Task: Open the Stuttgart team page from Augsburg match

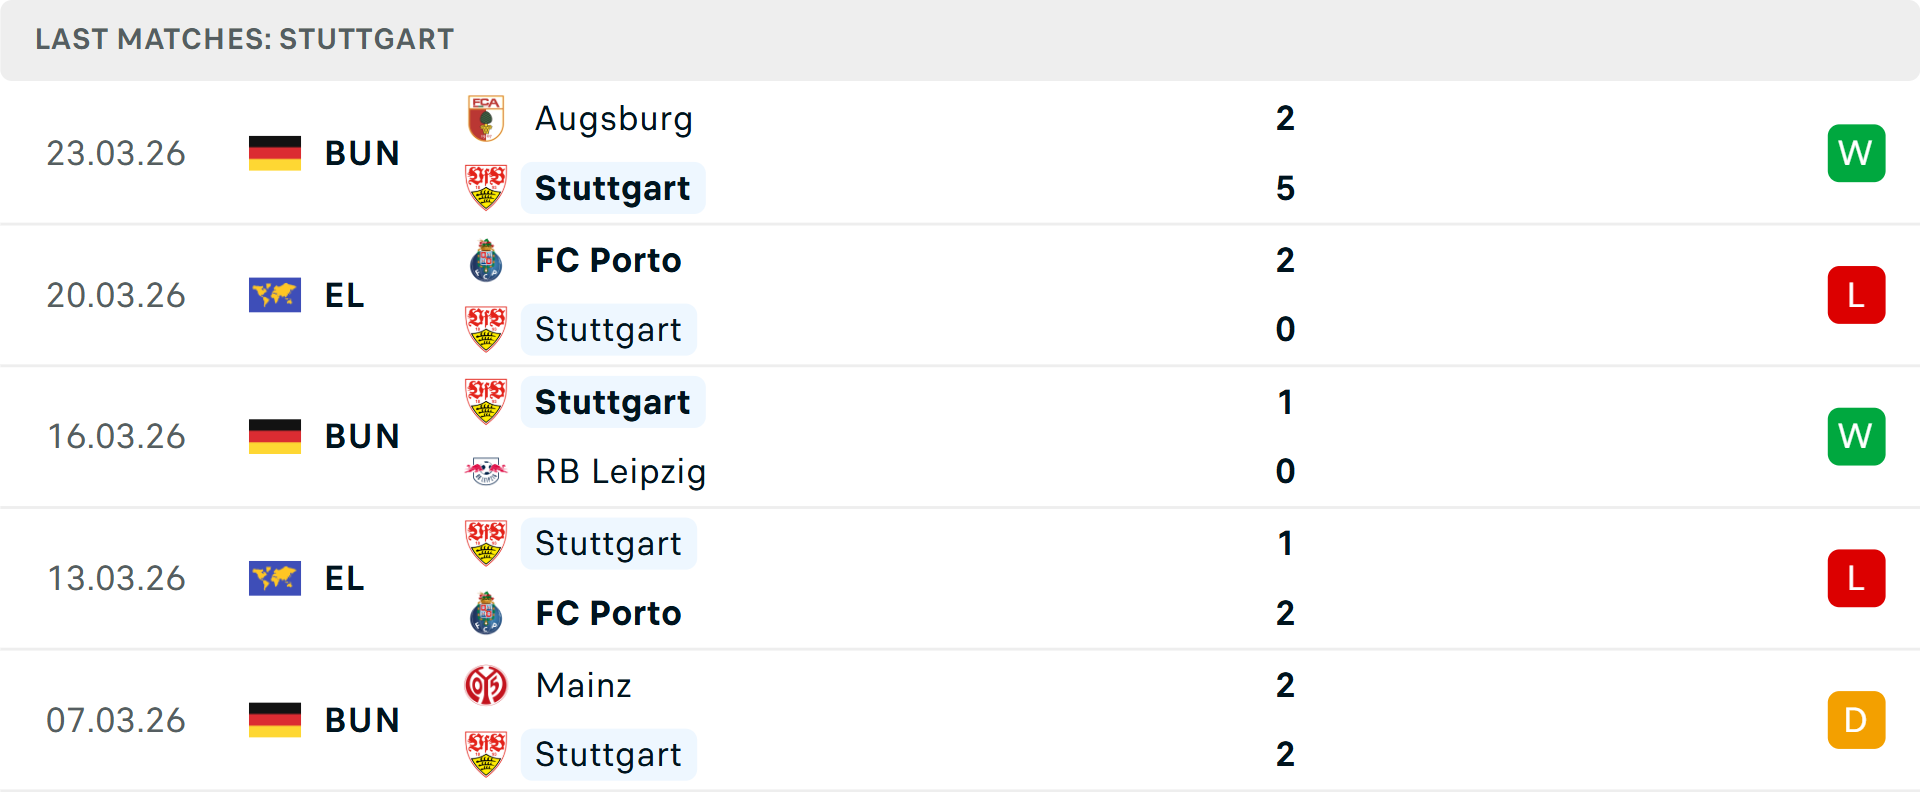Action: pos(612,188)
